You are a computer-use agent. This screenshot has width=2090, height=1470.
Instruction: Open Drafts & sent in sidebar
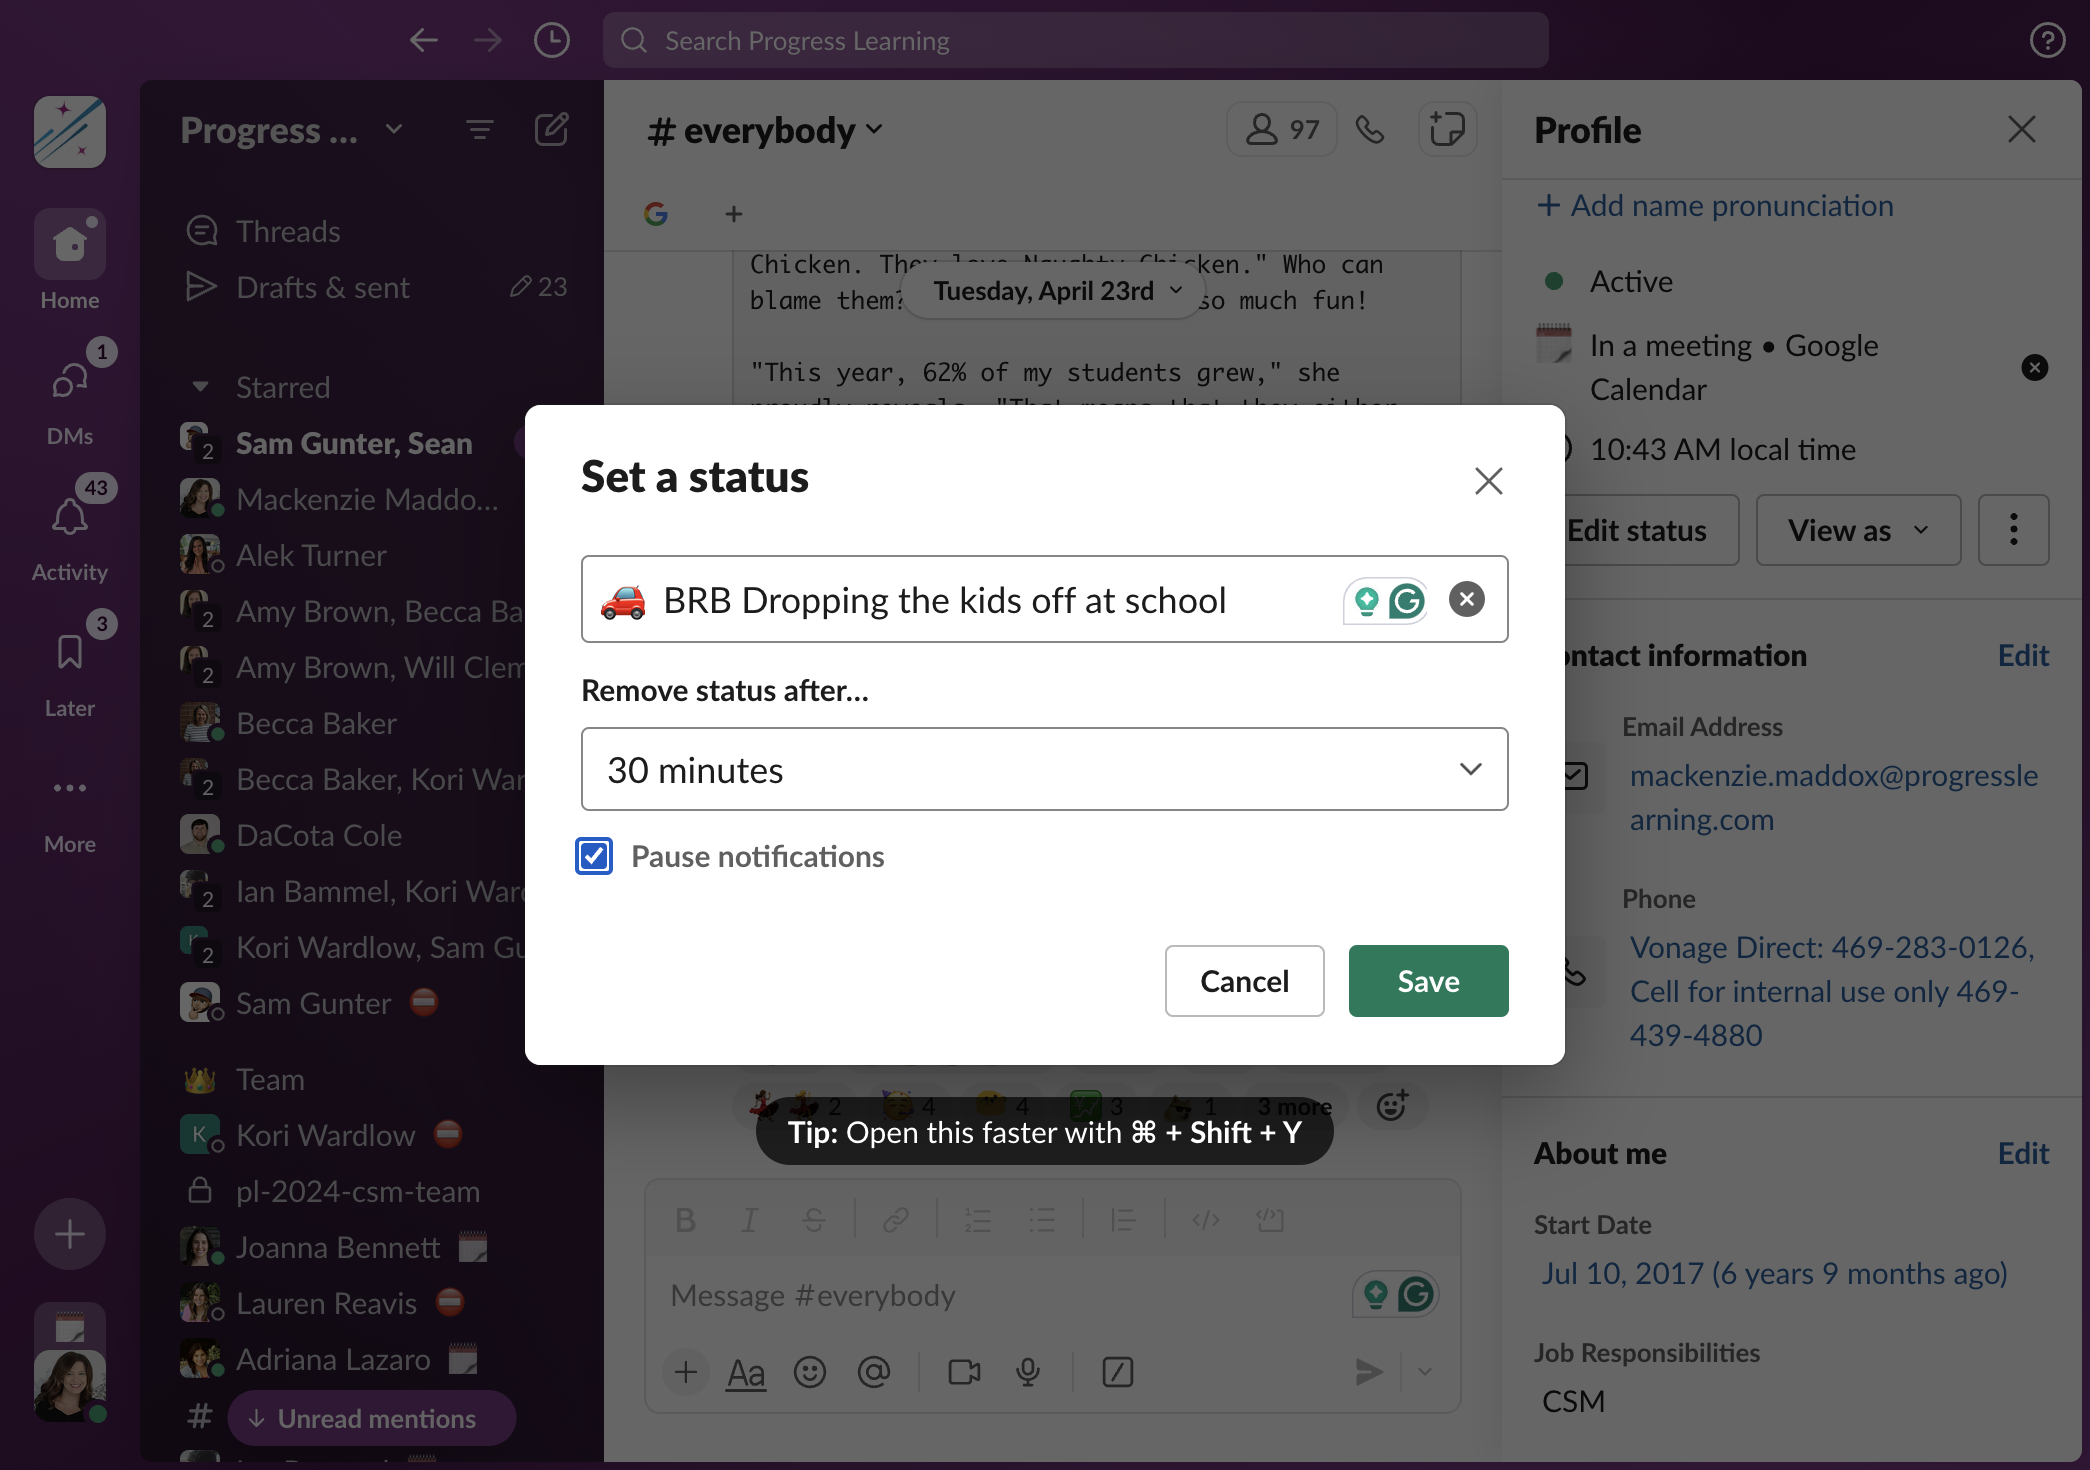pyautogui.click(x=323, y=287)
